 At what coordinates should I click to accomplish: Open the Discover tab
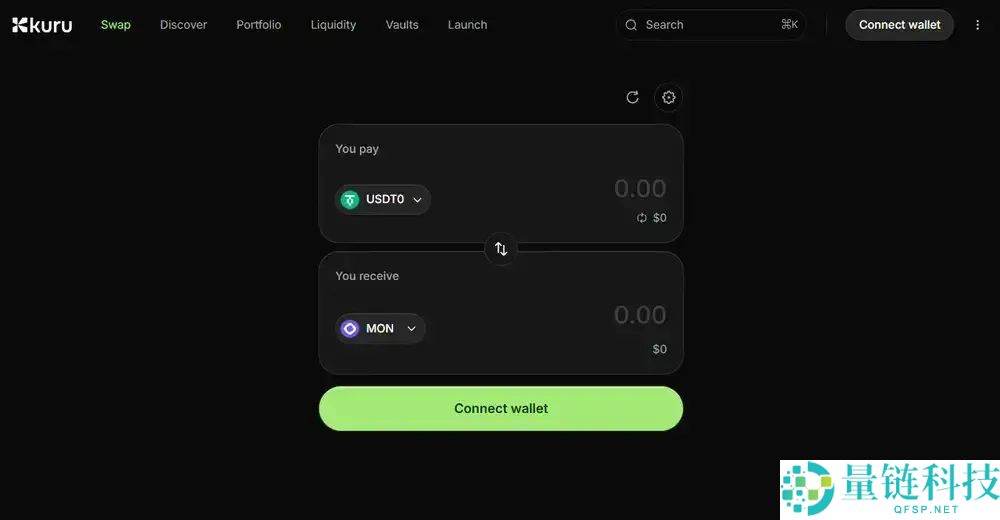point(183,25)
